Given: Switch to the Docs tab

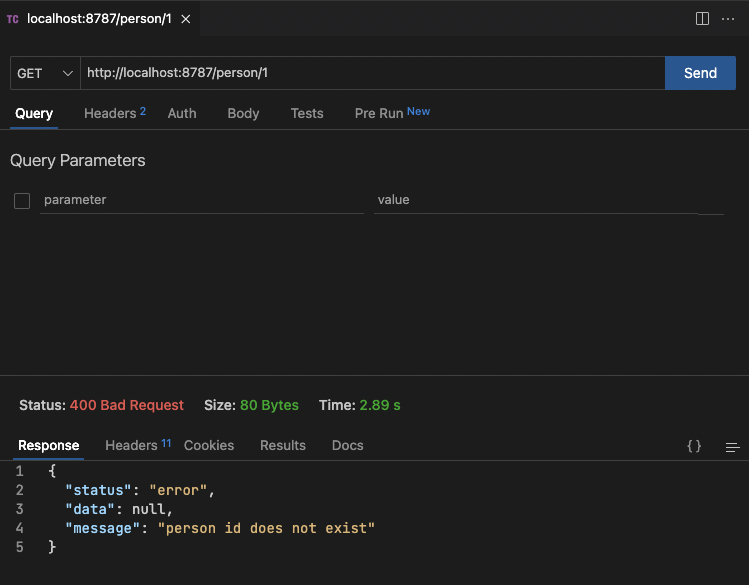Looking at the screenshot, I should [348, 445].
